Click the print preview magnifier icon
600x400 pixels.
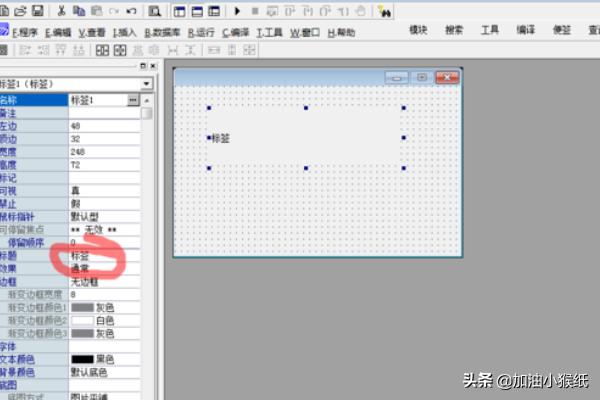[155, 11]
